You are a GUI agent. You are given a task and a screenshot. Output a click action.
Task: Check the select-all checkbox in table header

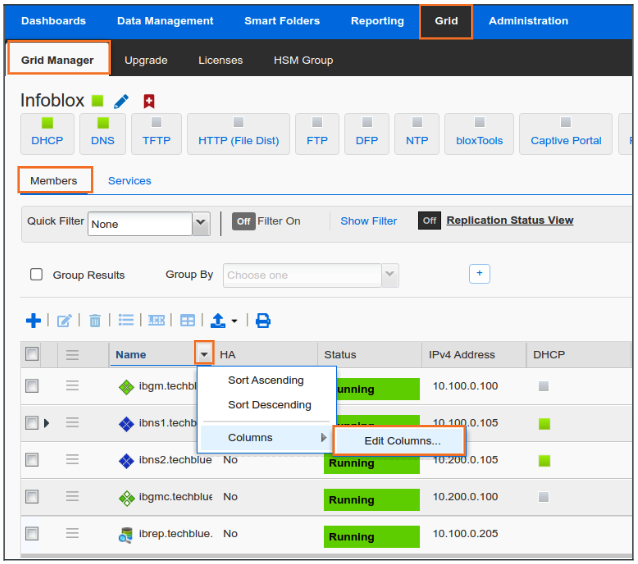[x=32, y=354]
